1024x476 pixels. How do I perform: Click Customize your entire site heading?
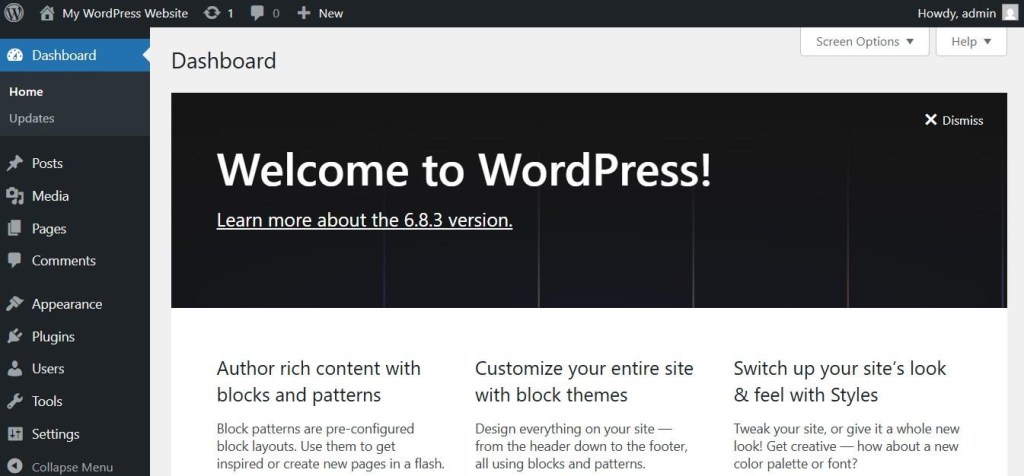click(x=584, y=381)
